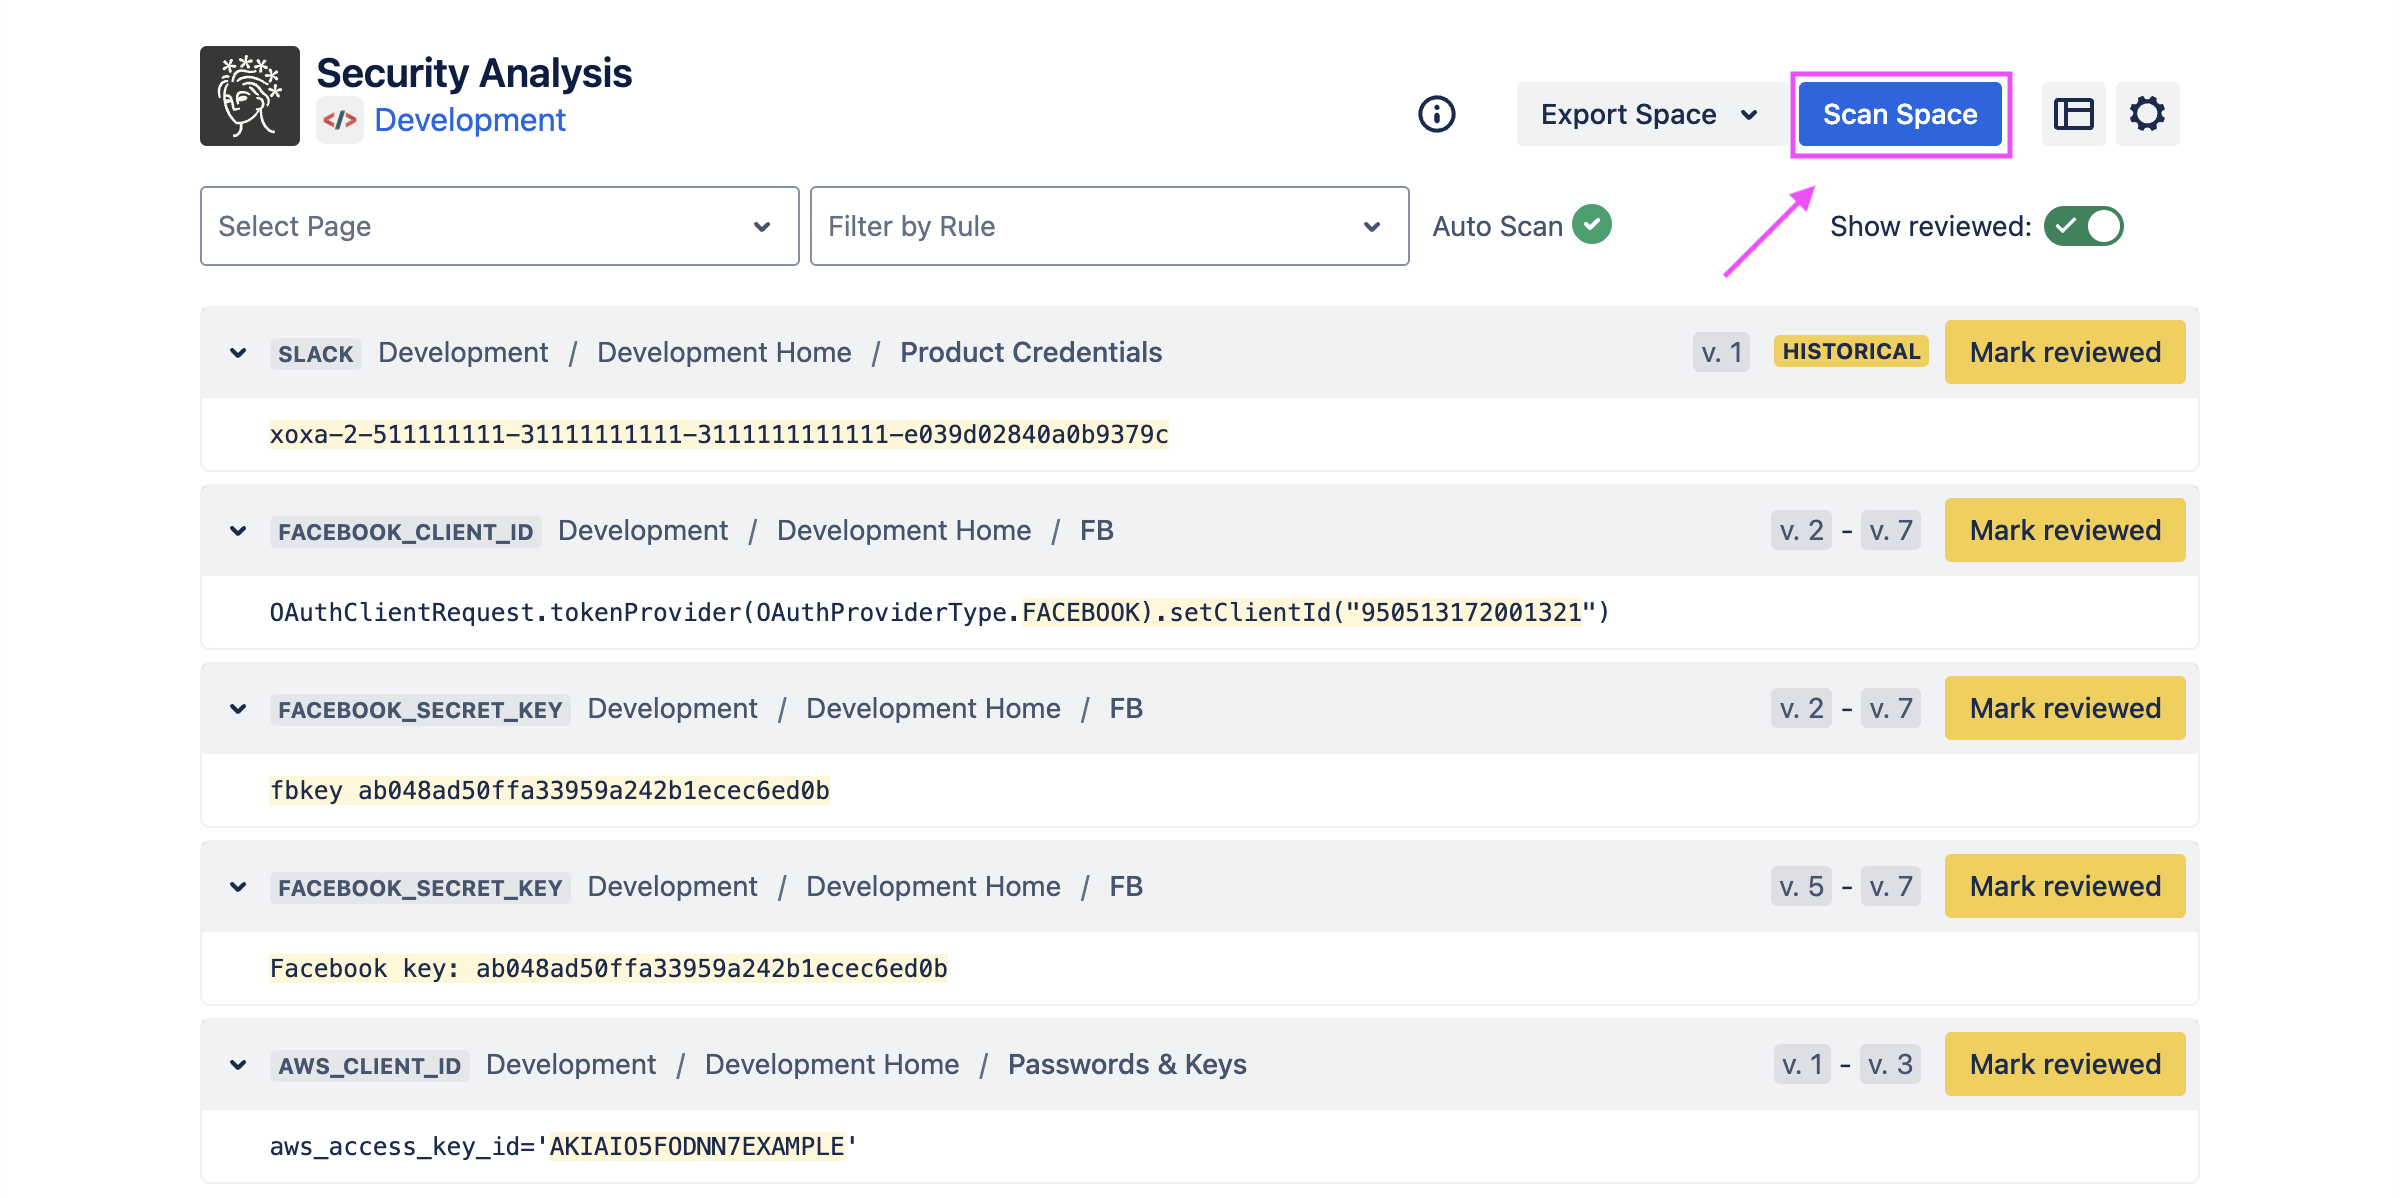Click the Security Analysis app logo
This screenshot has height=1198, width=2400.
coord(250,96)
